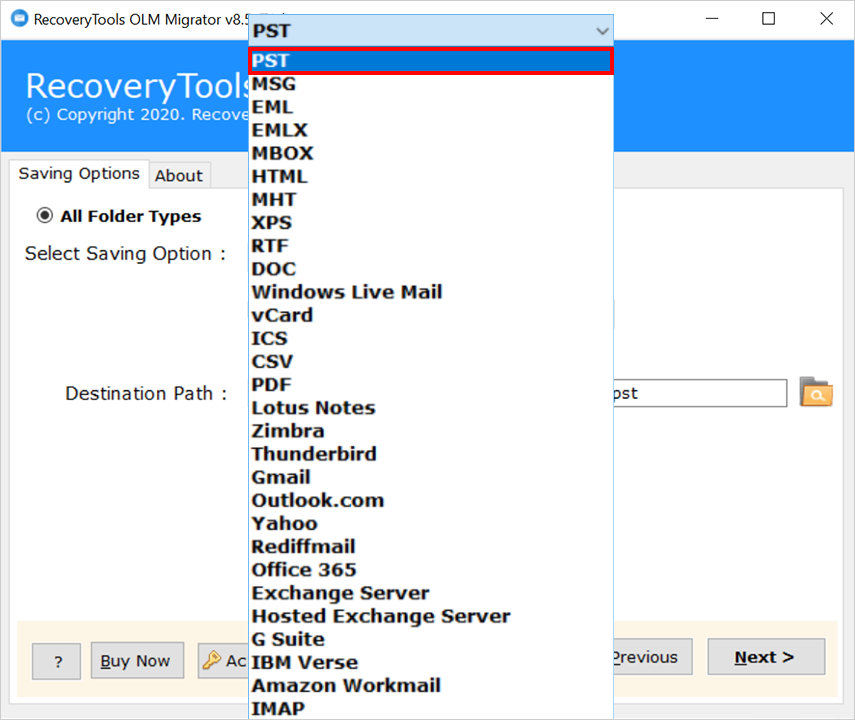Select Thunderbird as saving option
The height and width of the screenshot is (720, 855).
[431, 454]
